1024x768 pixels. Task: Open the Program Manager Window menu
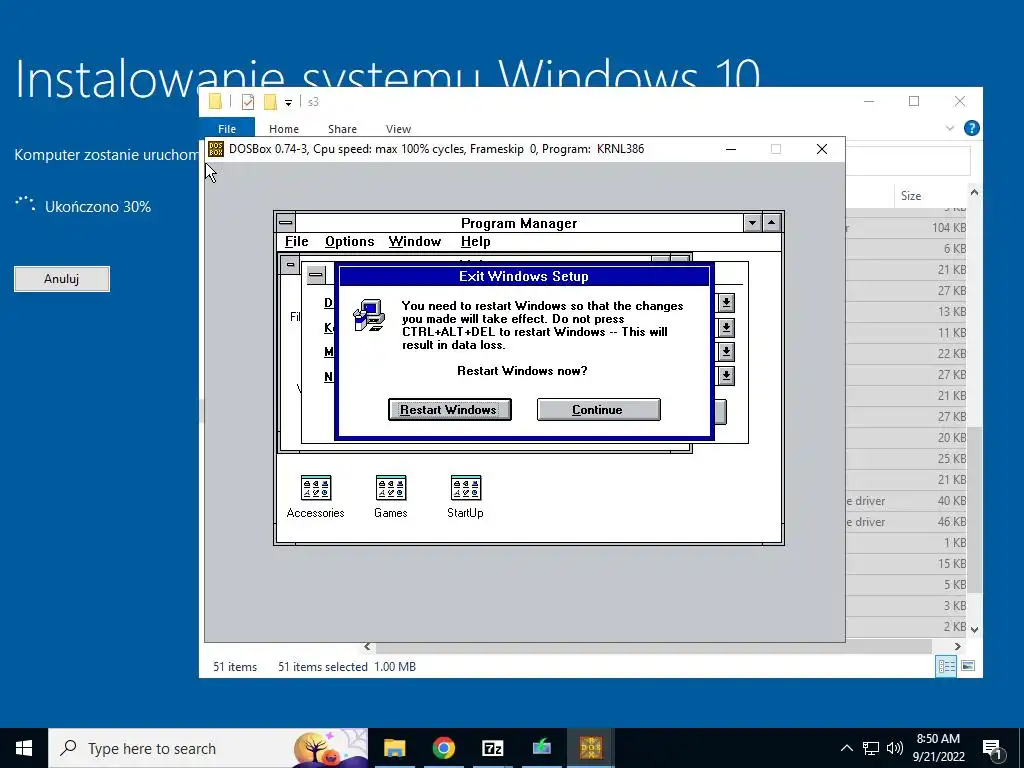click(415, 242)
